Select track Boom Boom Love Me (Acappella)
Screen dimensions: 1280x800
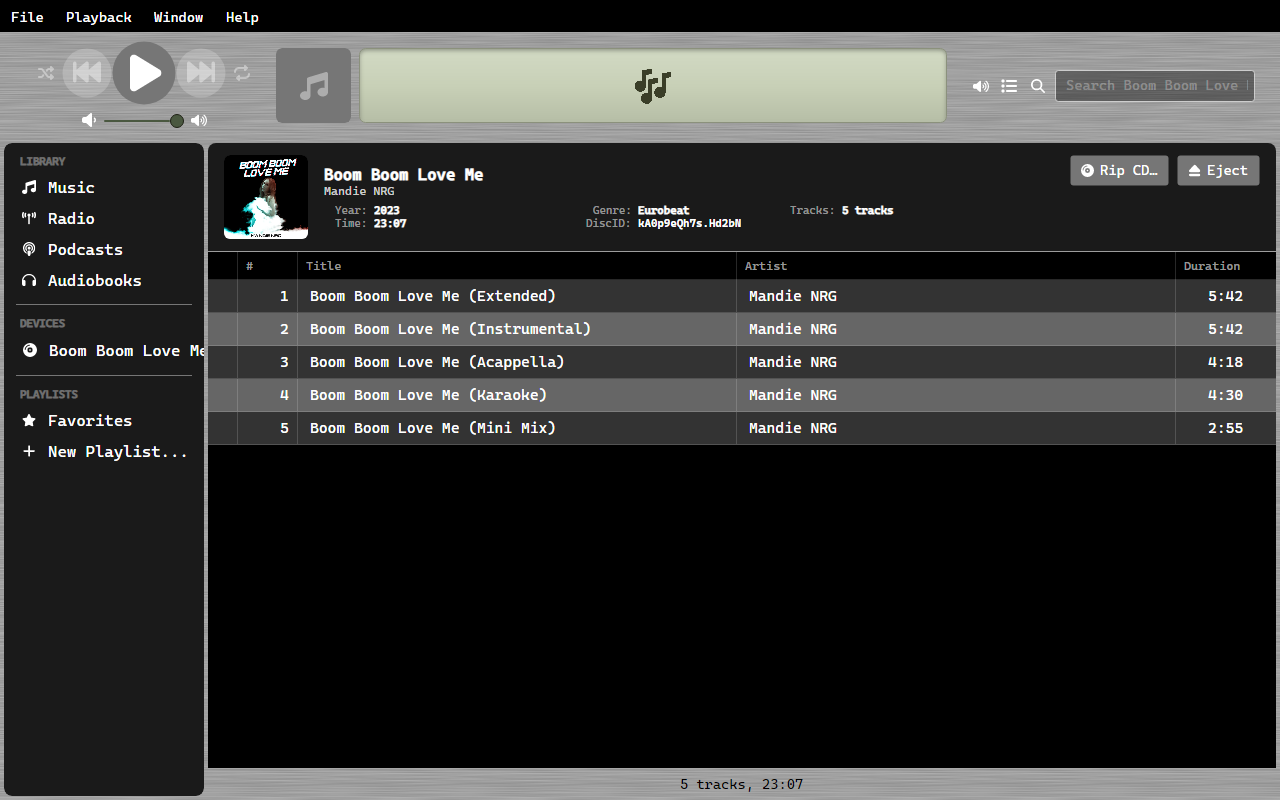tap(744, 362)
